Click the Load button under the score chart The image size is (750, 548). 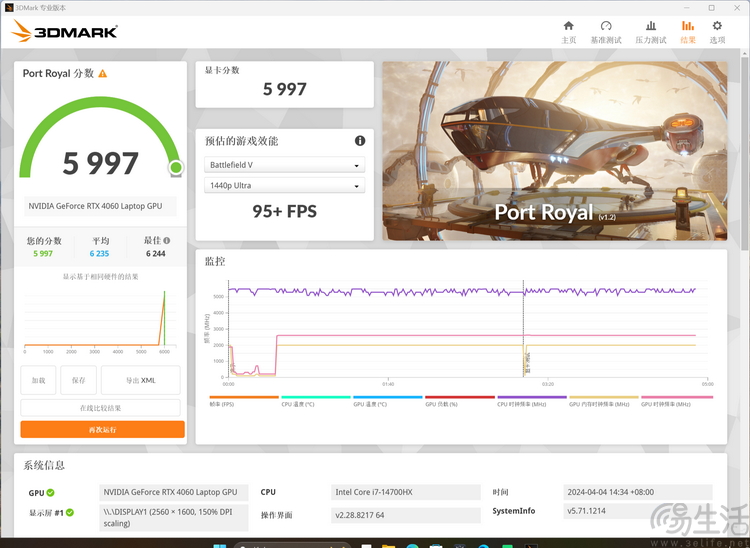click(38, 380)
